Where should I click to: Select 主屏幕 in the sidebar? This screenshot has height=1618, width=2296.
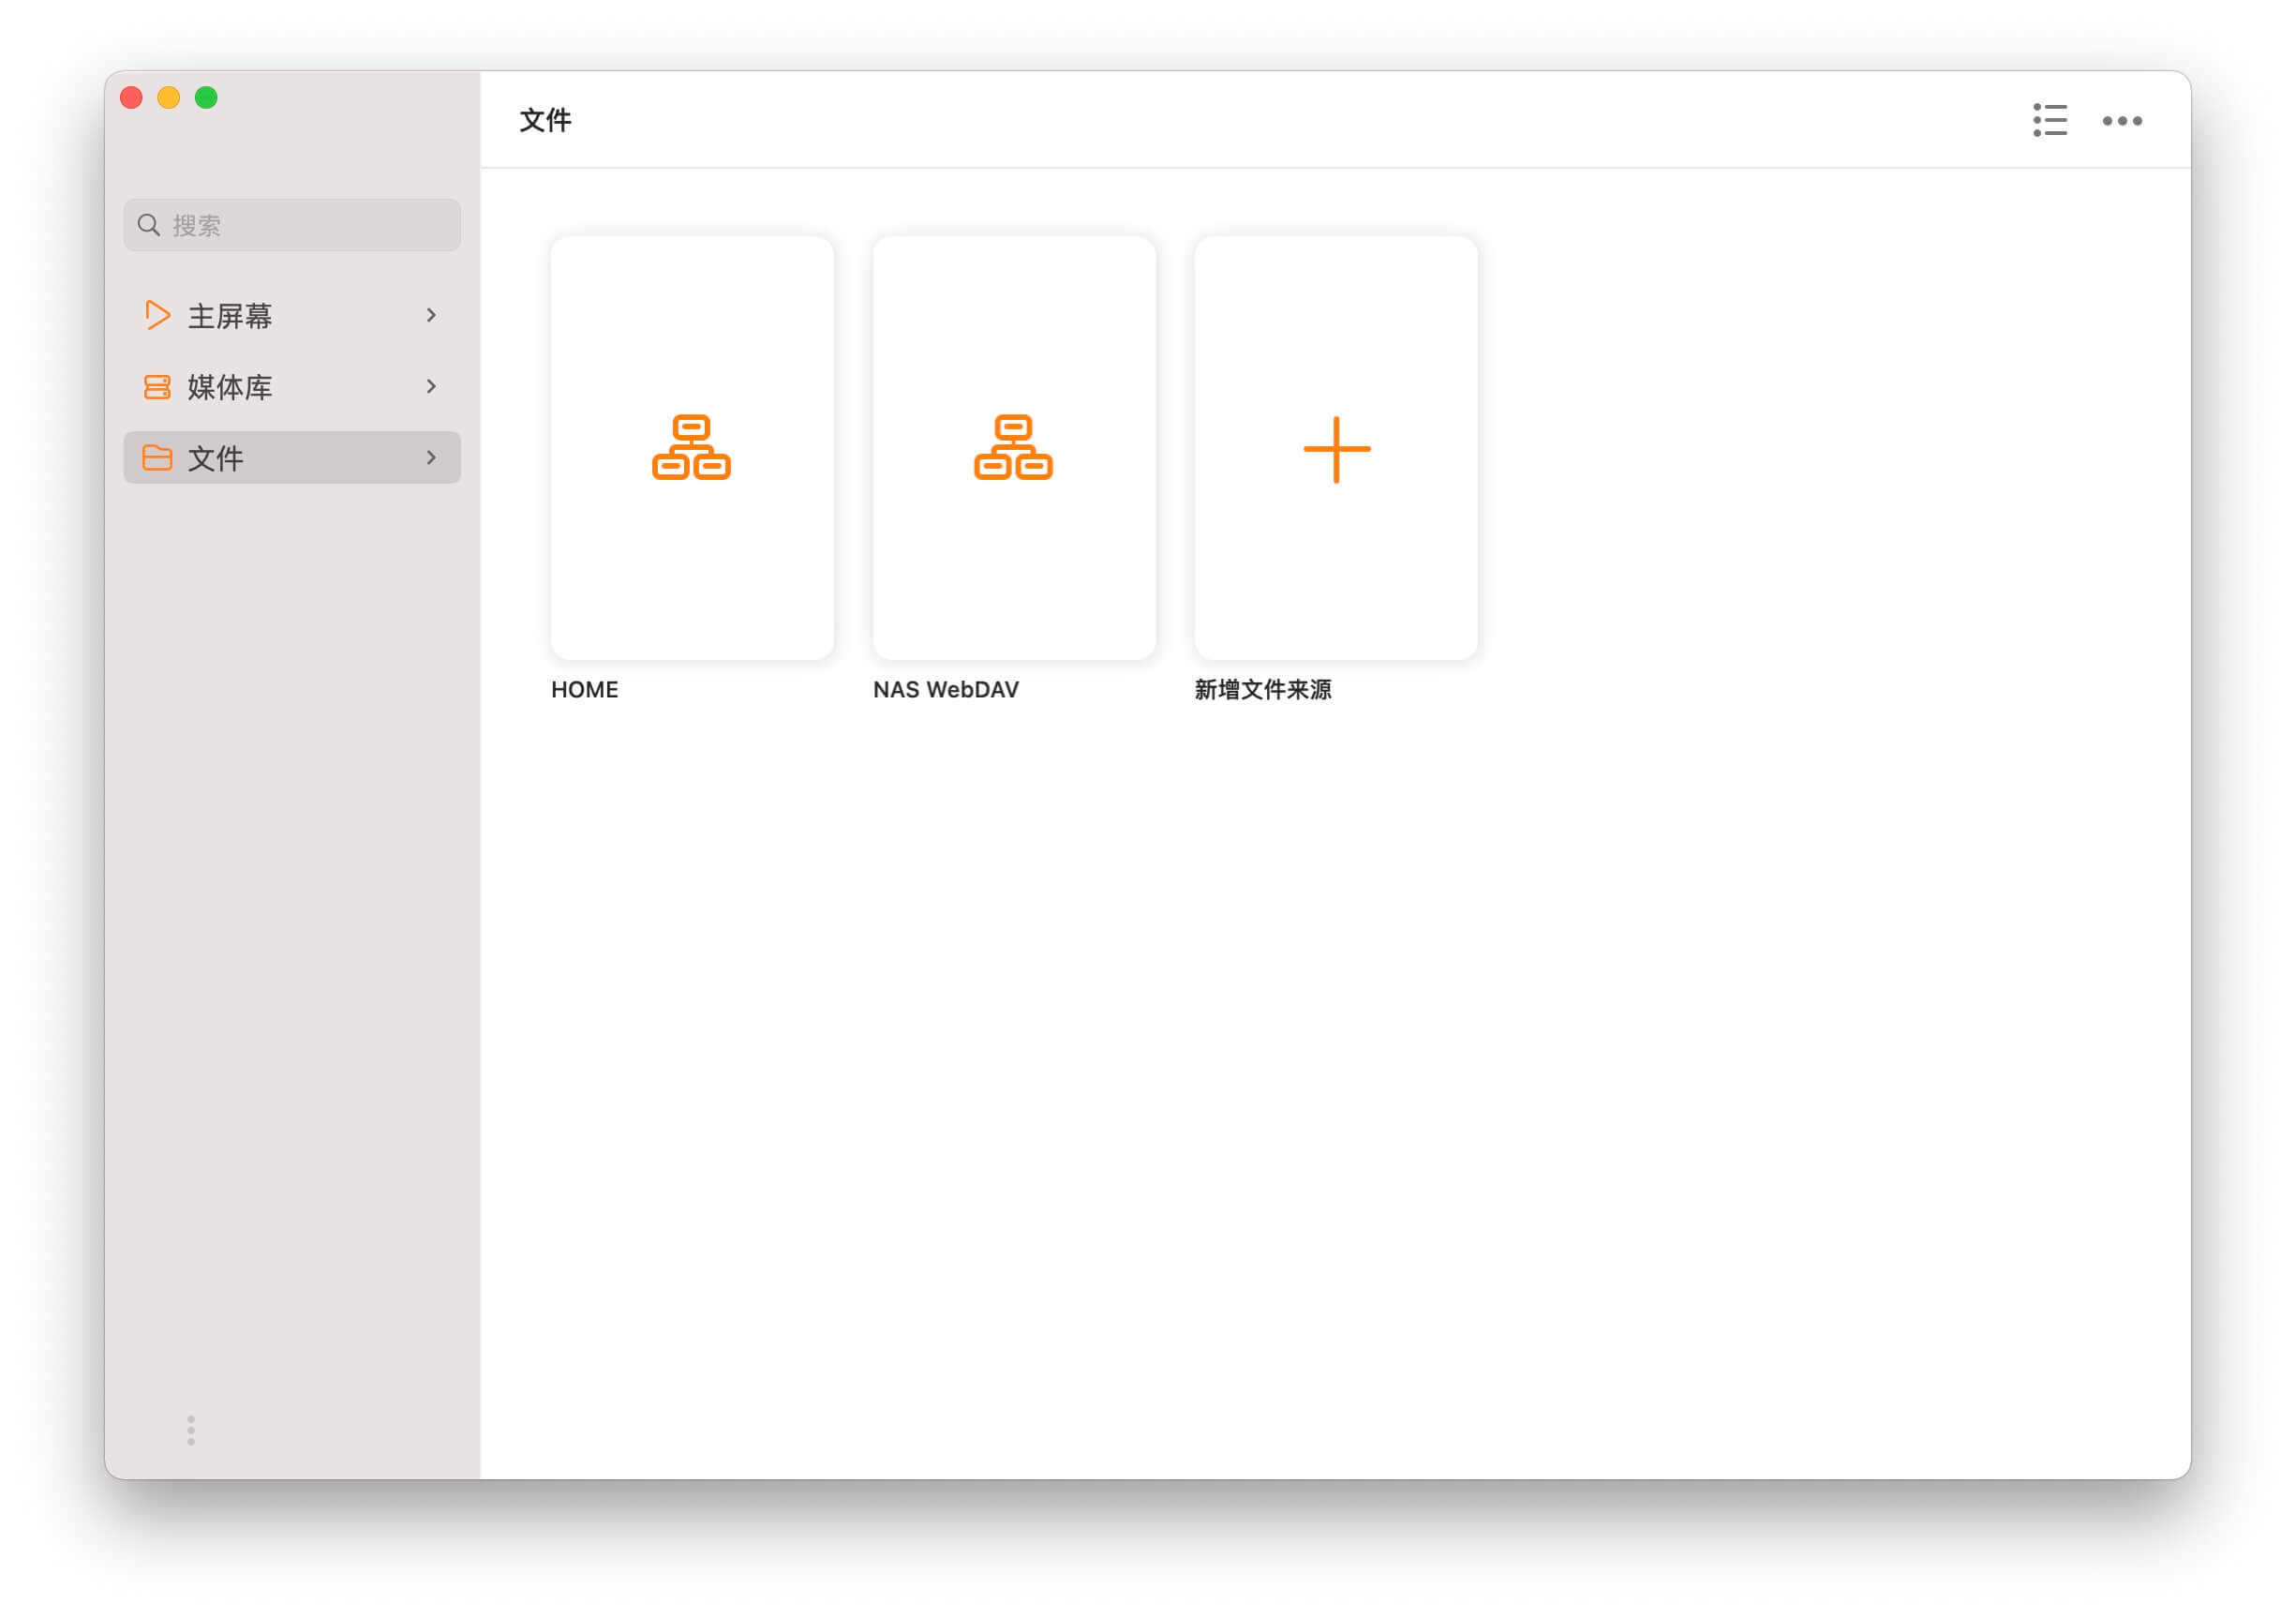[230, 316]
